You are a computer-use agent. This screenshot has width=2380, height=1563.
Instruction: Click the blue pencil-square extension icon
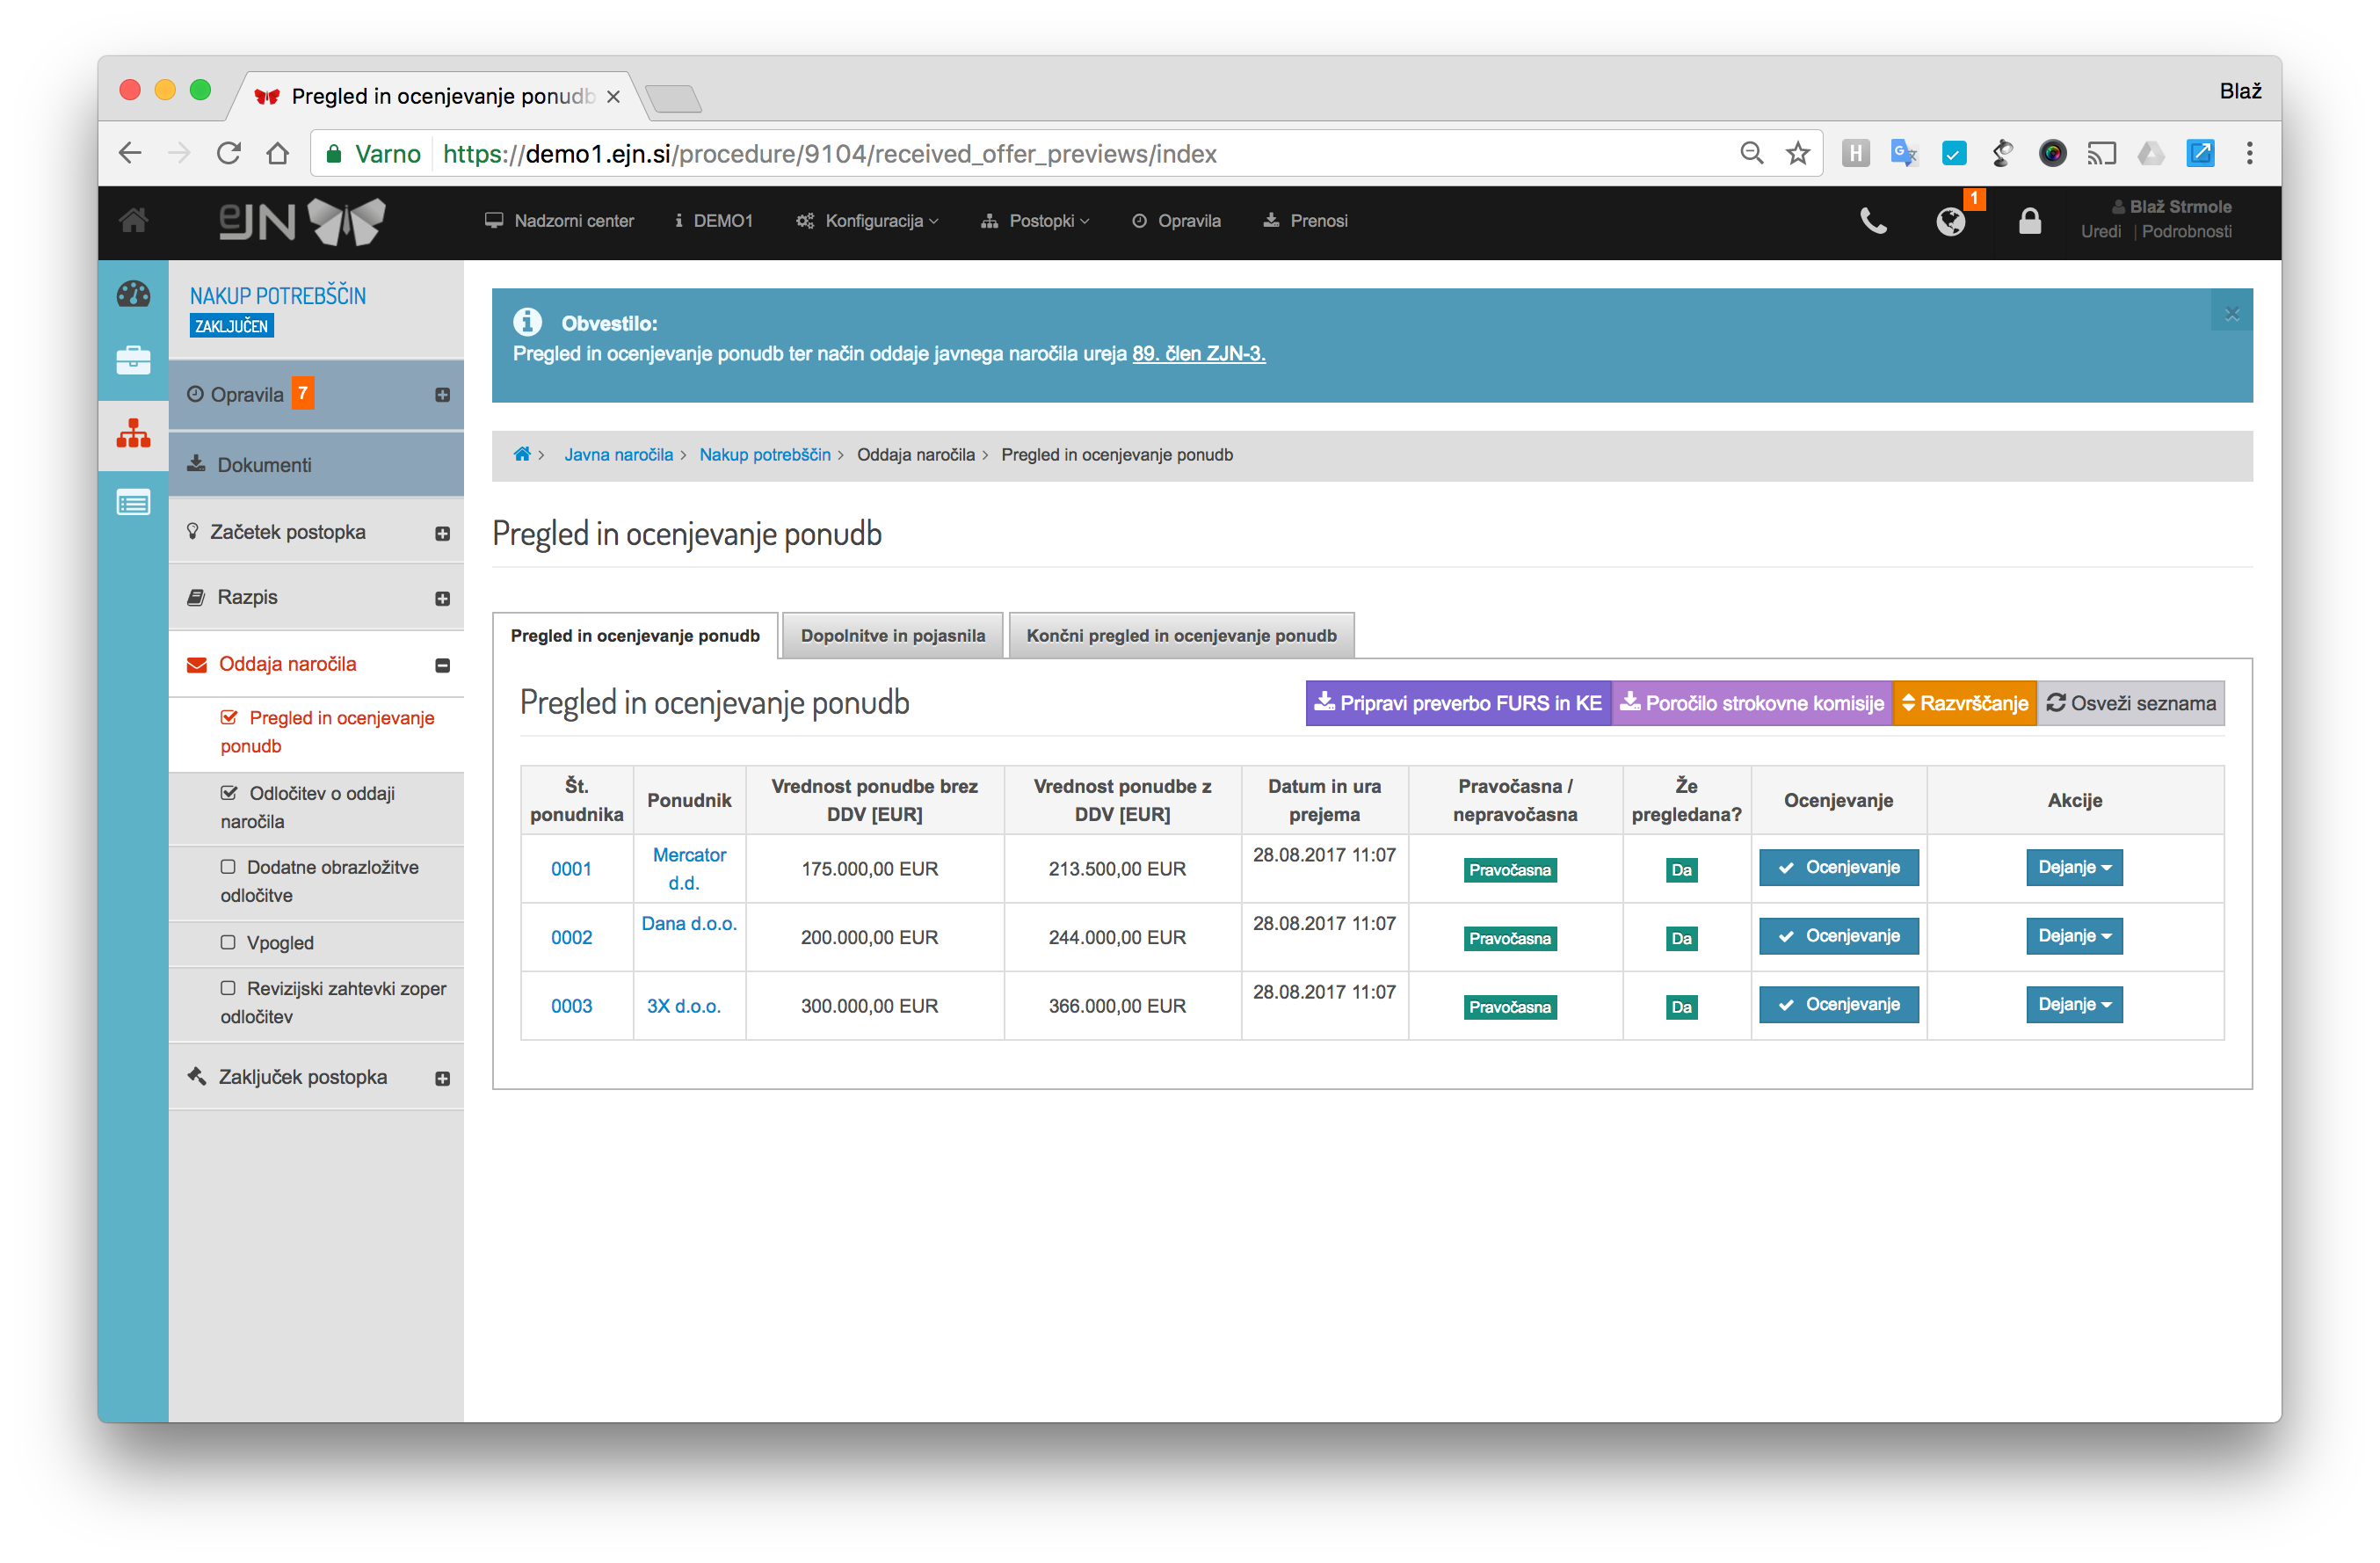(x=2200, y=153)
